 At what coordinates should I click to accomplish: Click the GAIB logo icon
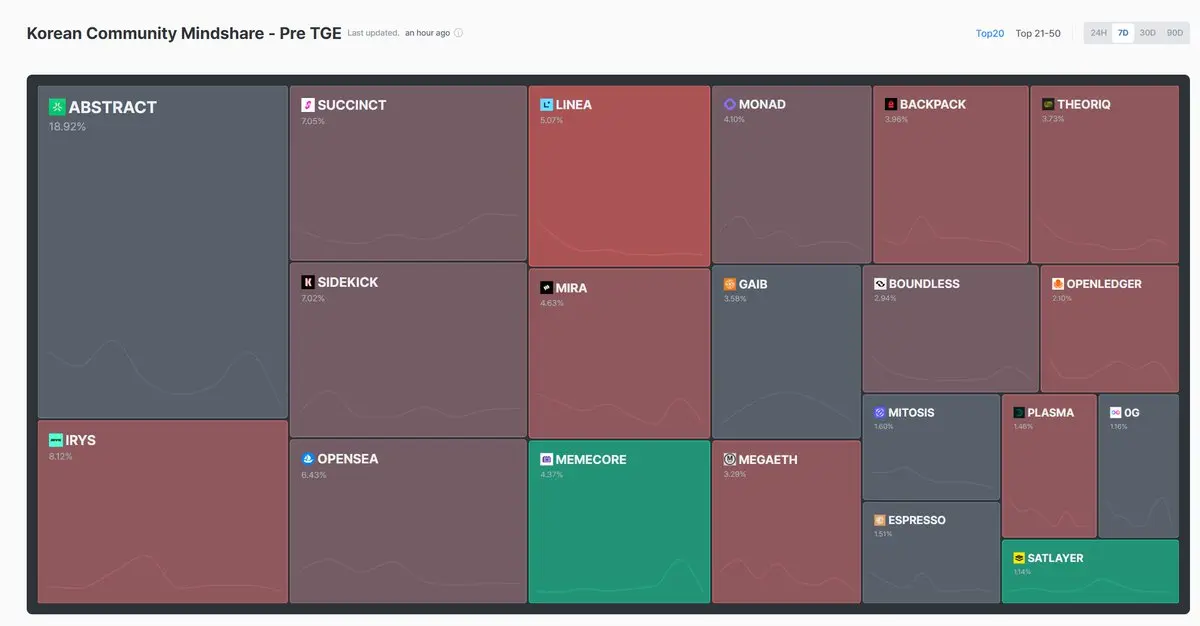[730, 284]
